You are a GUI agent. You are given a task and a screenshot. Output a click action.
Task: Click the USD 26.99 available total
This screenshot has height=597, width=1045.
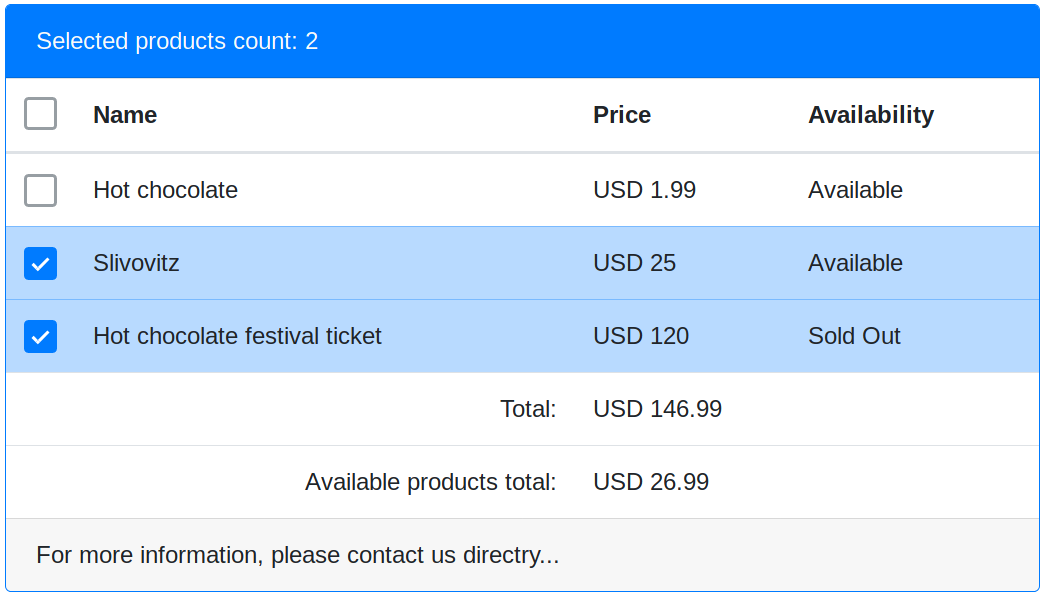(x=650, y=482)
